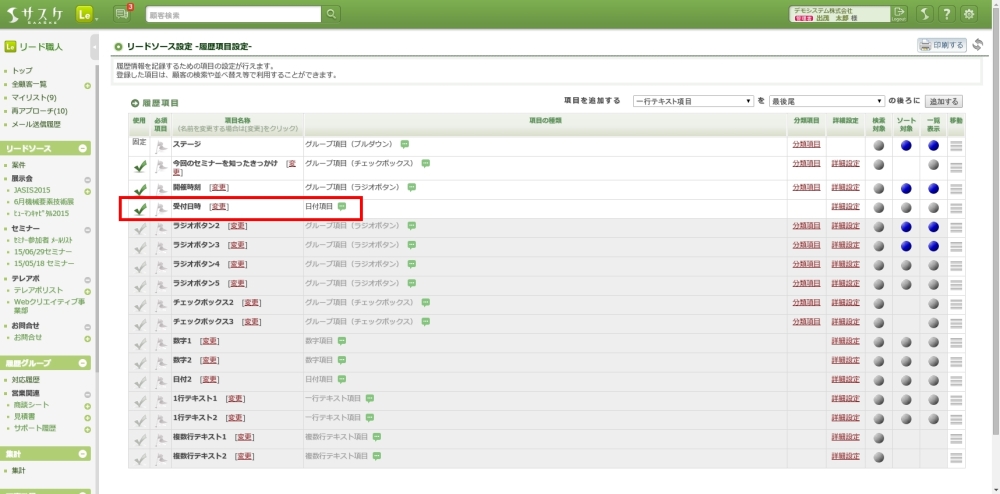Toggle use checkmark for 受付日時 row
Screen dimensions: 1000x494
pos(140,208)
